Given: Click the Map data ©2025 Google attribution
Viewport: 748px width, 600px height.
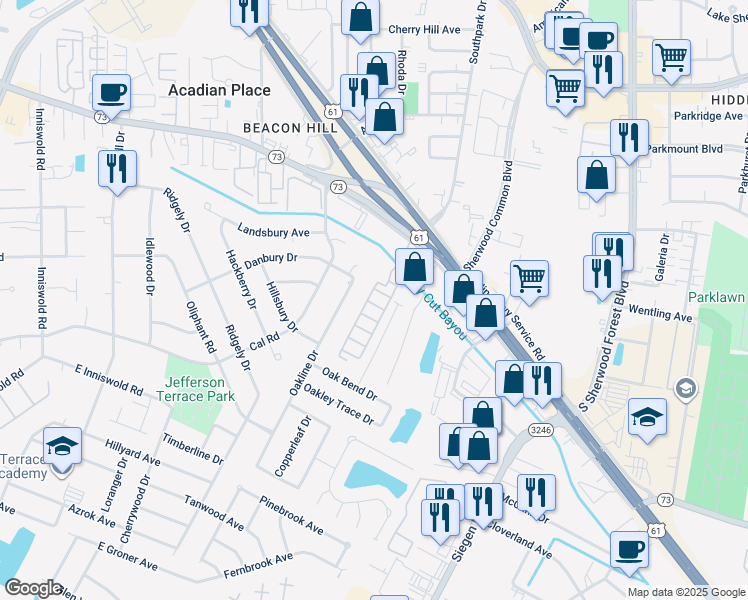Looking at the screenshot, I should (687, 592).
